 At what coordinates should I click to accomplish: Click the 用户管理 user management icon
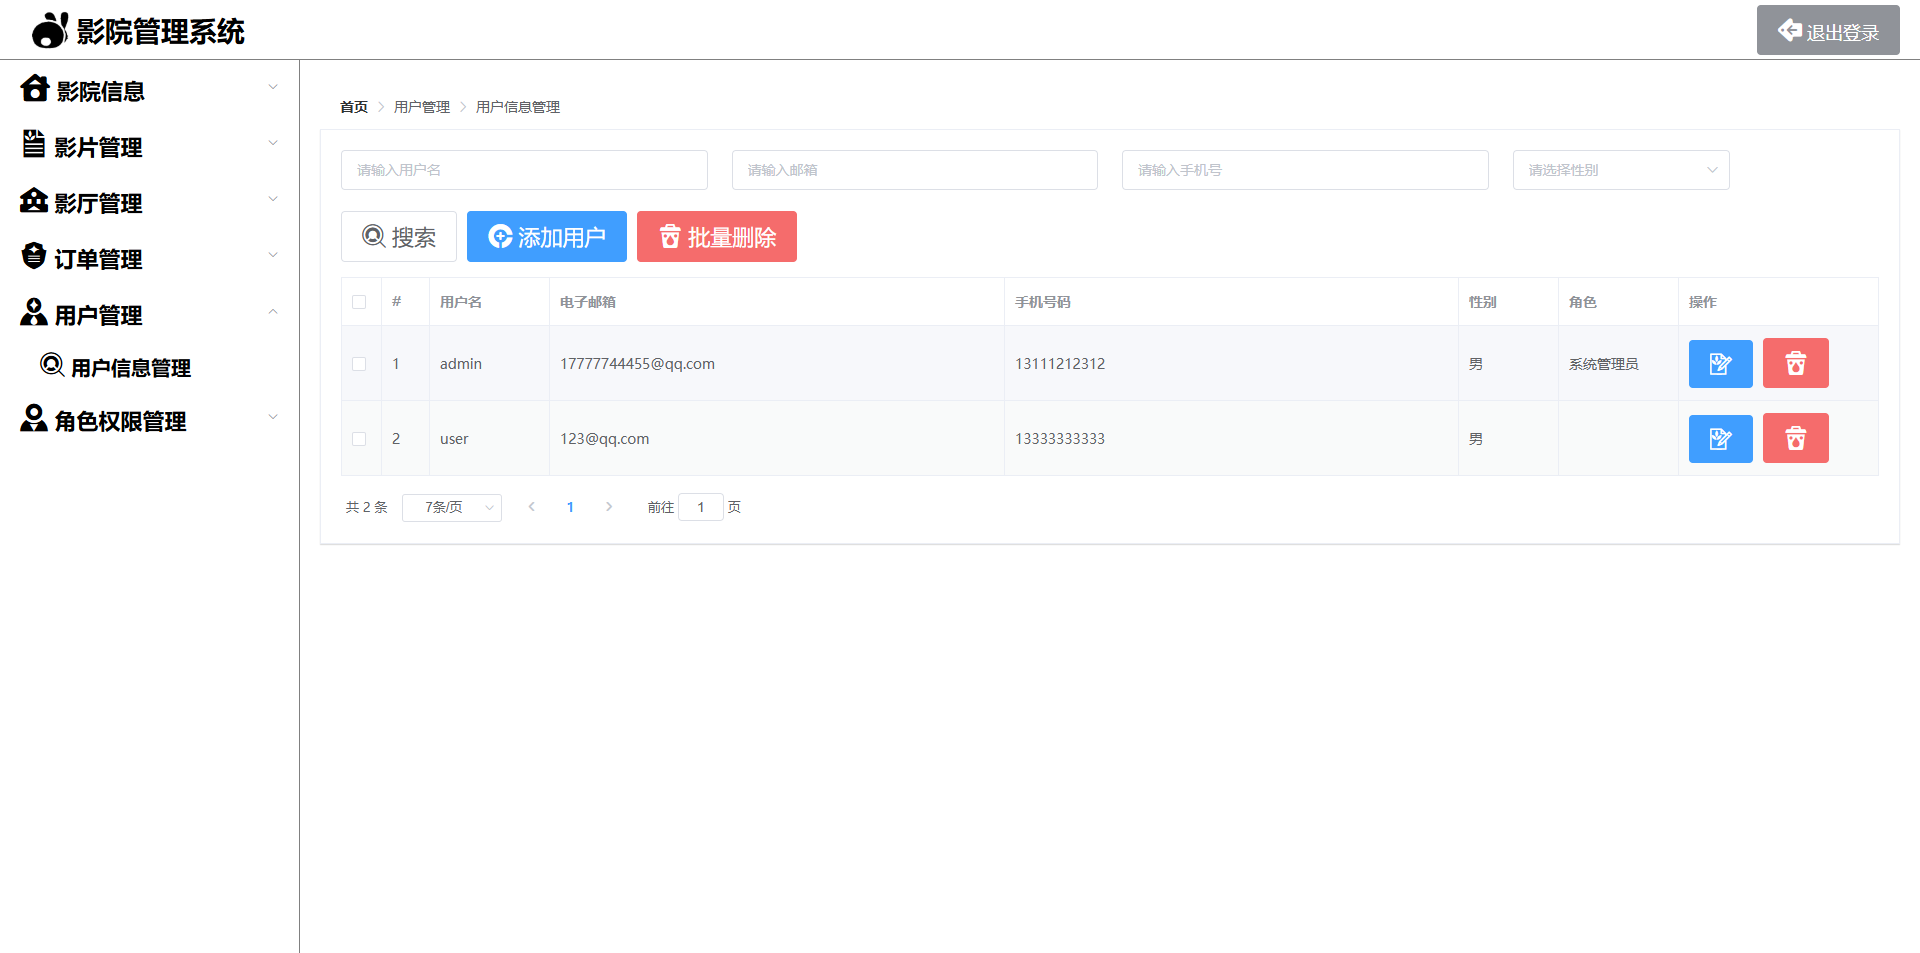(35, 313)
